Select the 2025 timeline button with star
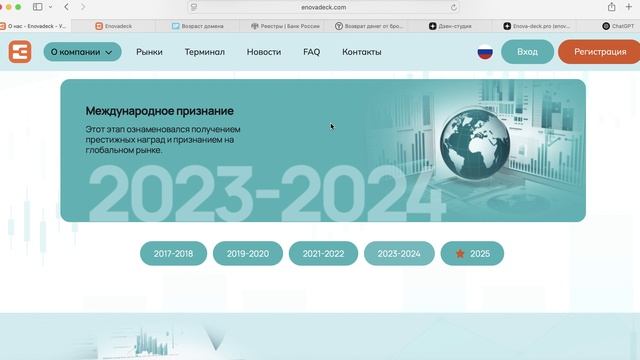 pos(472,253)
